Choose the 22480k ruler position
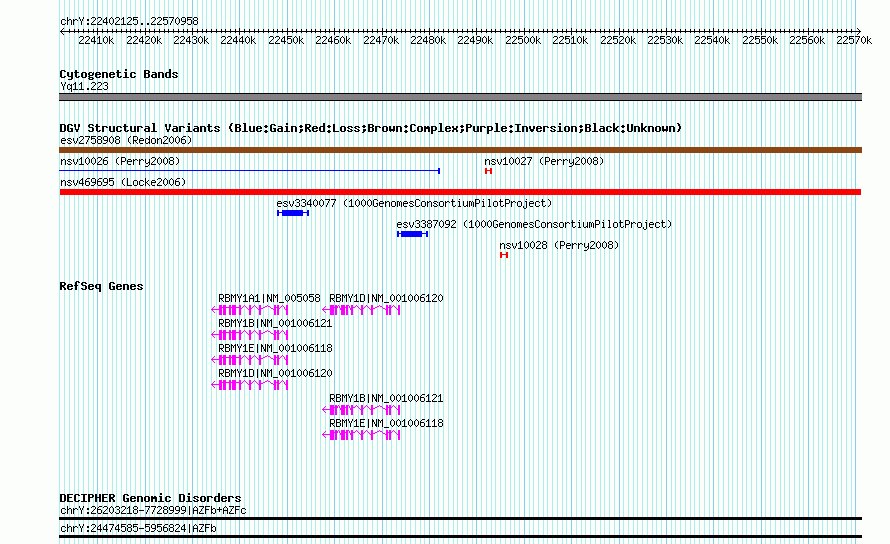Screen dimensions: 890x544 tap(427, 40)
